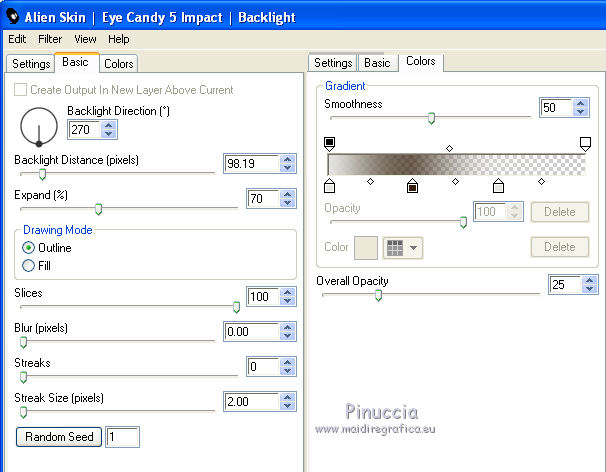The image size is (606, 472).
Task: Click the Overall Opacity 25 field
Action: pyautogui.click(x=565, y=285)
